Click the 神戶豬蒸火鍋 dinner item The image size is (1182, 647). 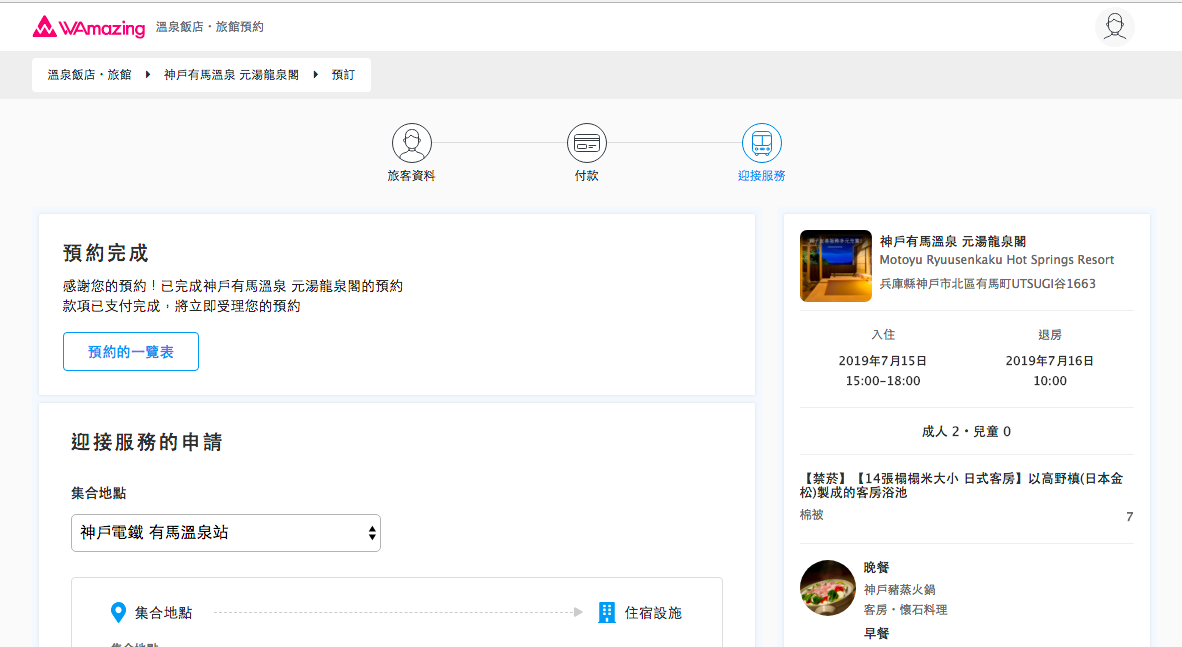pyautogui.click(x=900, y=590)
